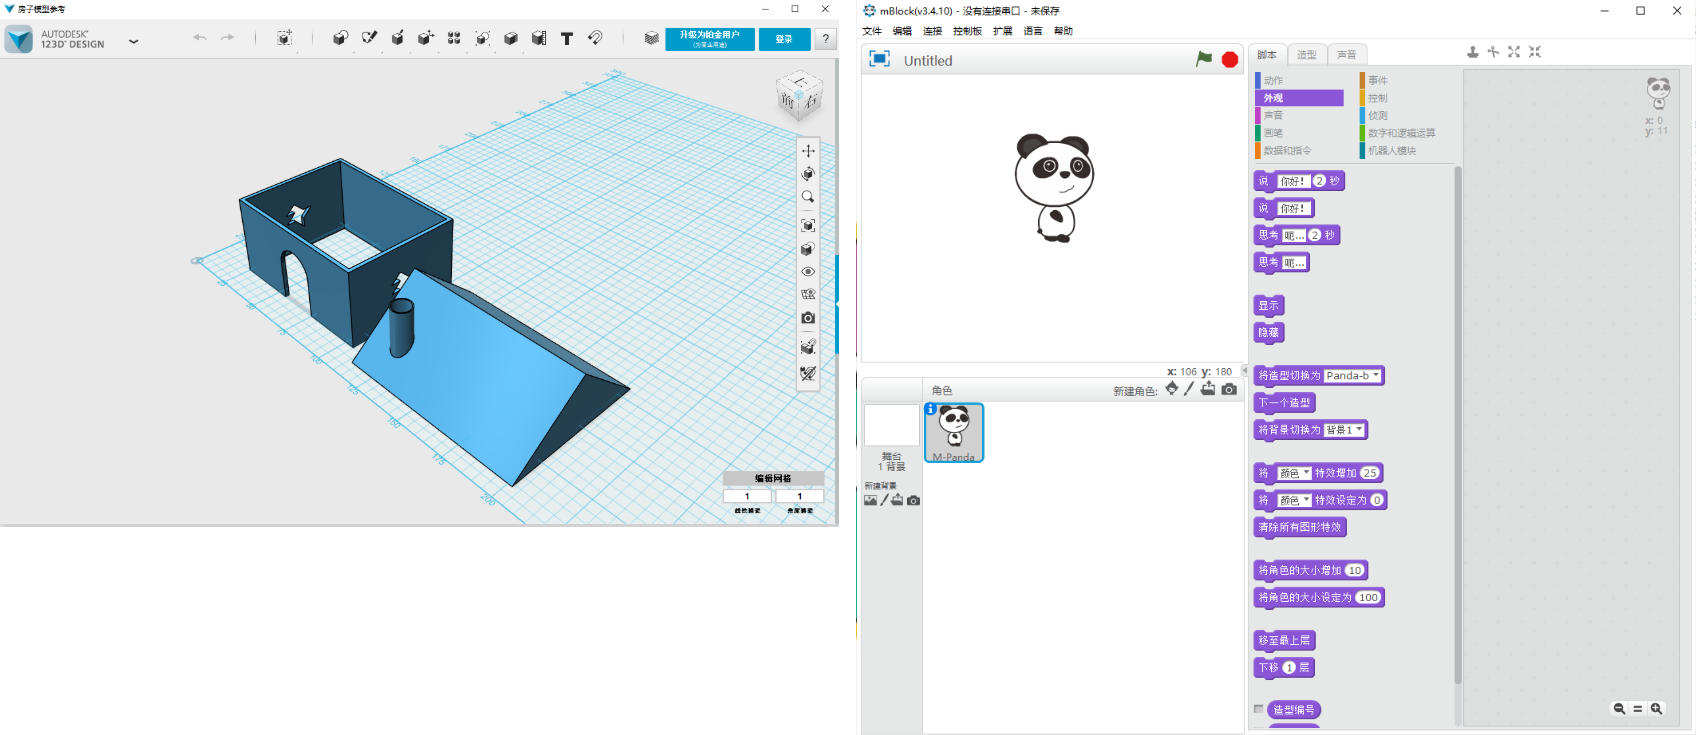Click the paint new sprite brush icon
Viewport: 1696px width, 735px height.
(1188, 389)
